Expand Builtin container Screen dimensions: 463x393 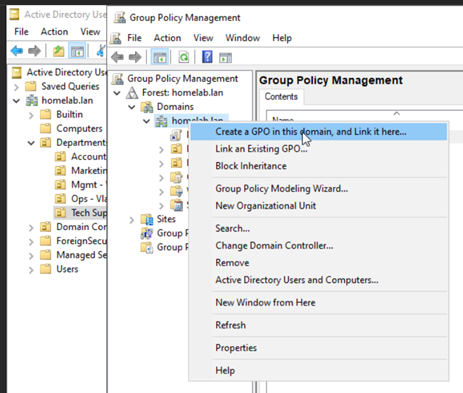[x=31, y=115]
